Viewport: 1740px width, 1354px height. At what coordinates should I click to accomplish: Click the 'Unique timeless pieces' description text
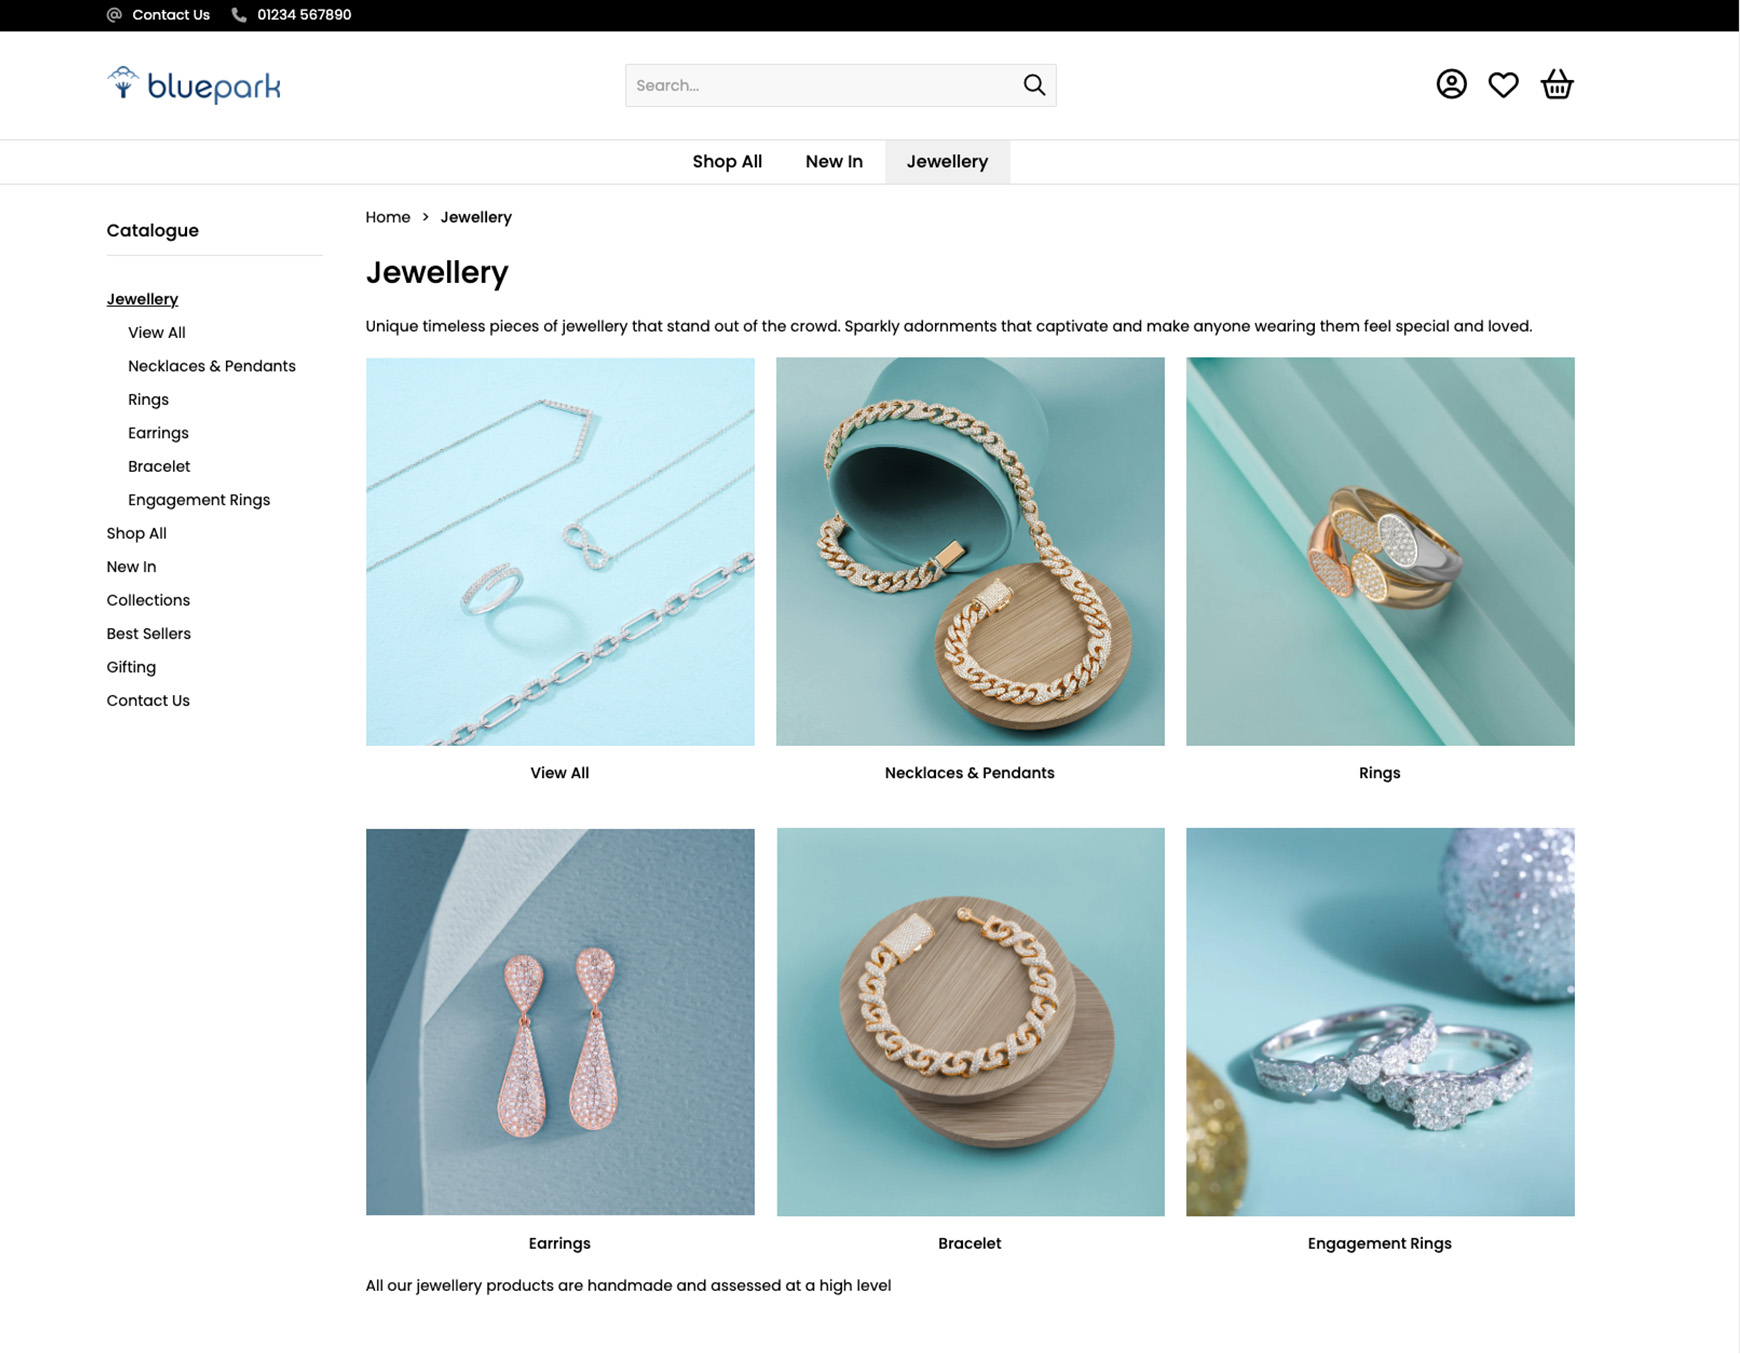[949, 326]
